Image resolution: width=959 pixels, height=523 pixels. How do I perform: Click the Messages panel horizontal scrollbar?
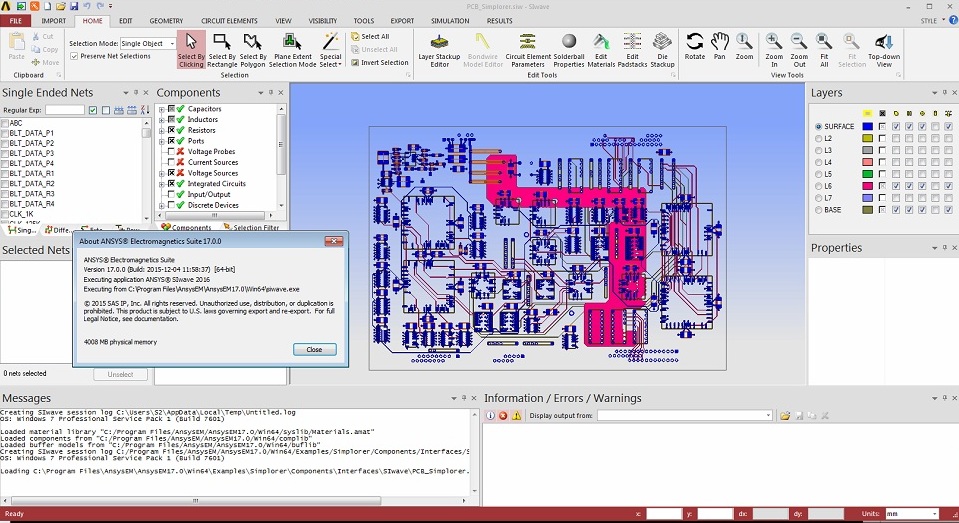(196, 500)
